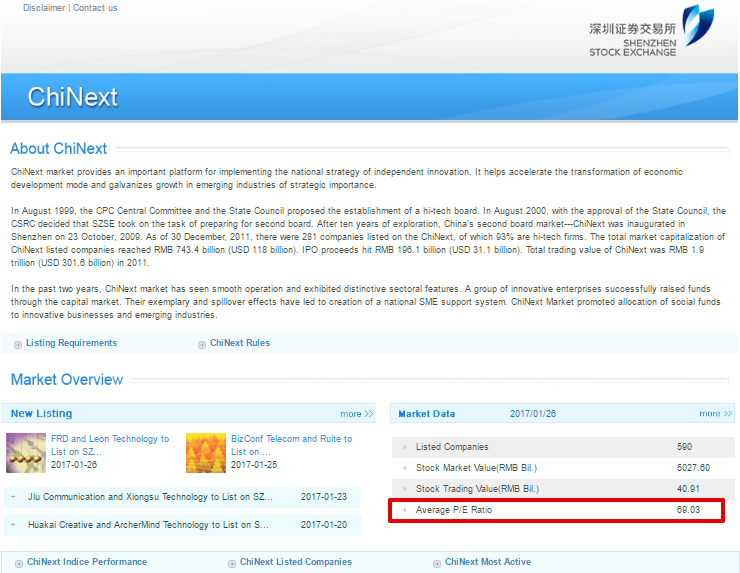This screenshot has width=740, height=573.
Task: Click the date 2017-01-20 in news list
Action: [x=324, y=524]
